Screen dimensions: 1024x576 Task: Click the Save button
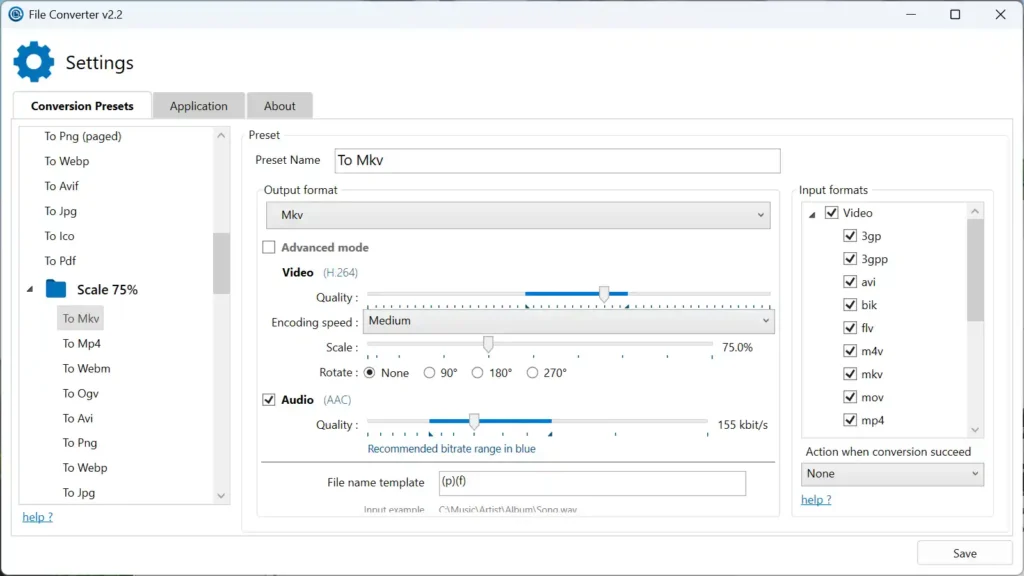(x=963, y=552)
